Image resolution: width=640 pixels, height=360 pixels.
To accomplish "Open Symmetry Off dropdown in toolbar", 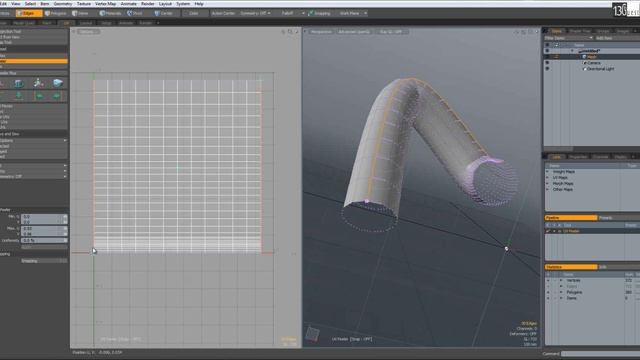I will tap(255, 13).
